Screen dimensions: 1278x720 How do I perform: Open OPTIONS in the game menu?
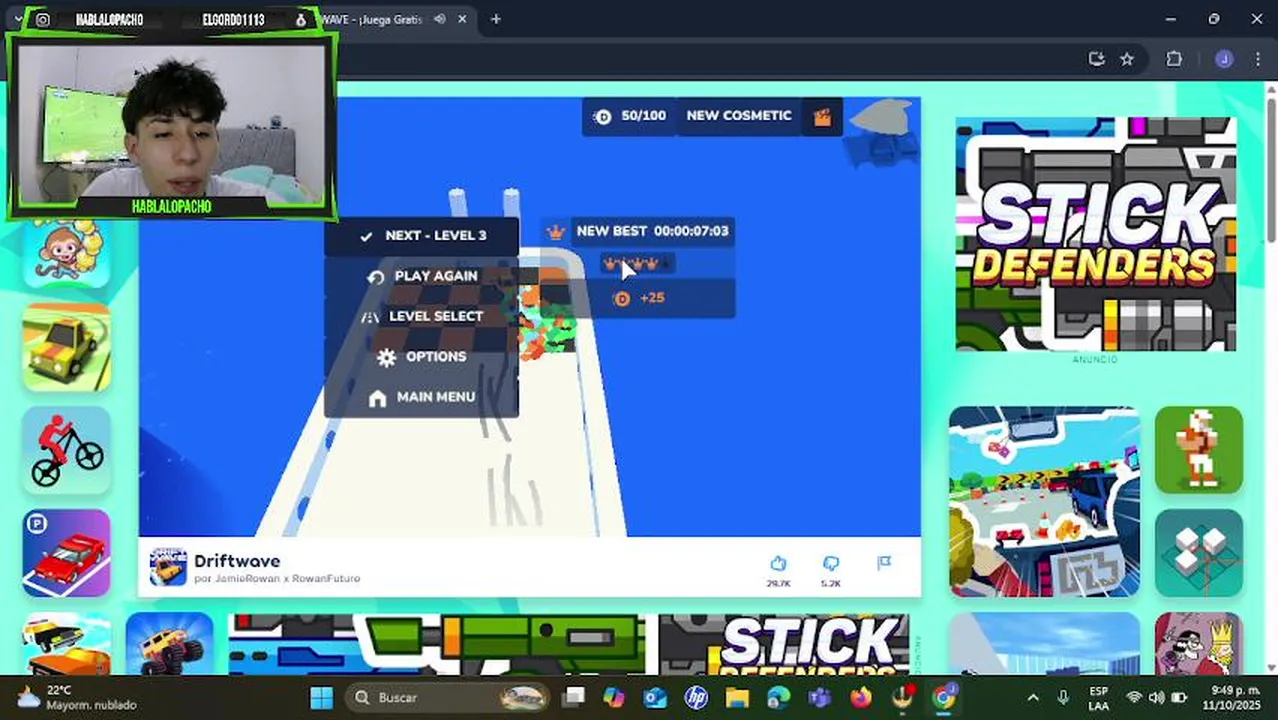[422, 356]
